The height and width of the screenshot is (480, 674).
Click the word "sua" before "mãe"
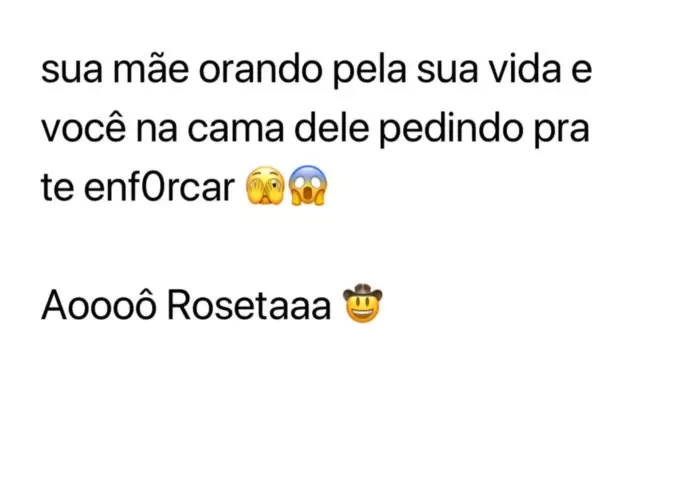pos(72,71)
